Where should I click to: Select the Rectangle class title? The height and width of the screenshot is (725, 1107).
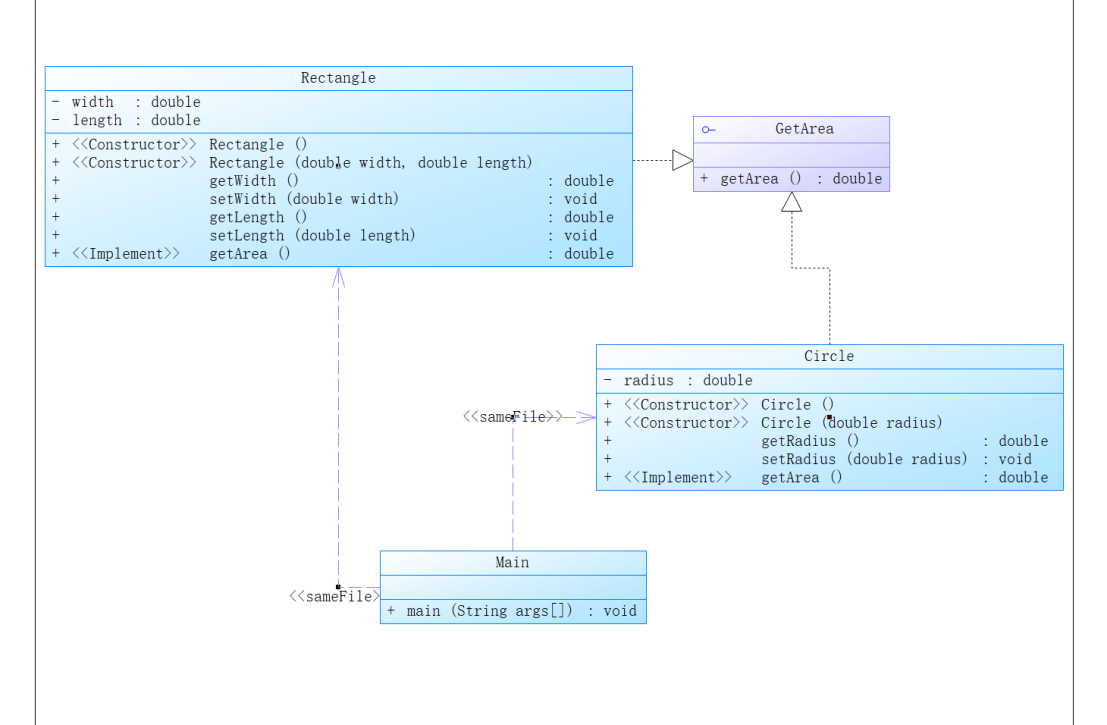click(x=338, y=78)
